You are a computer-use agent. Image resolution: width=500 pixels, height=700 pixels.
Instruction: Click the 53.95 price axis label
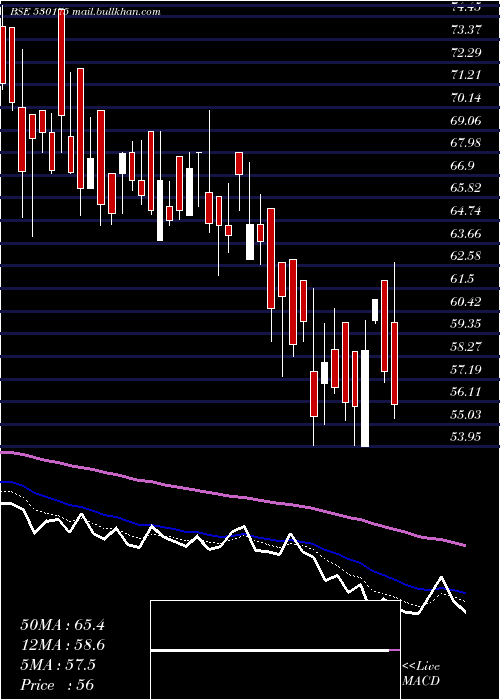coord(466,437)
